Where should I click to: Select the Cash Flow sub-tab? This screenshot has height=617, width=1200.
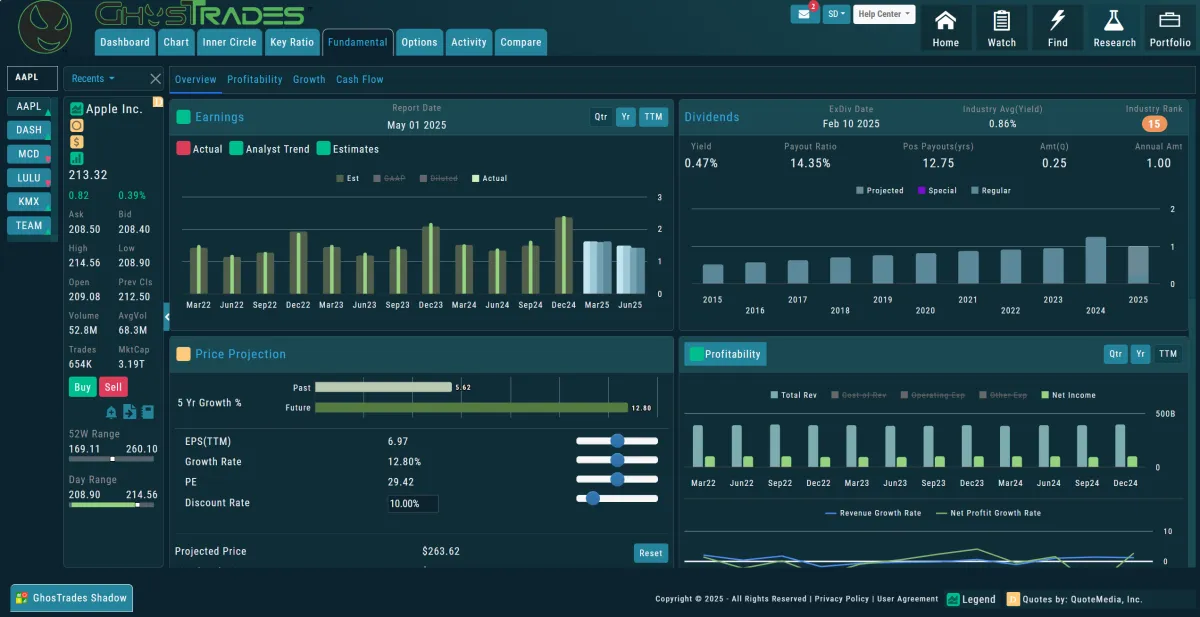pyautogui.click(x=360, y=79)
